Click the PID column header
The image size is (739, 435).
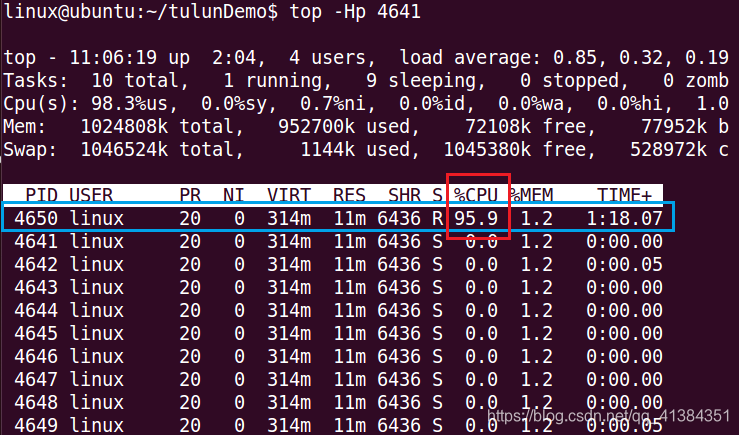pos(41,195)
